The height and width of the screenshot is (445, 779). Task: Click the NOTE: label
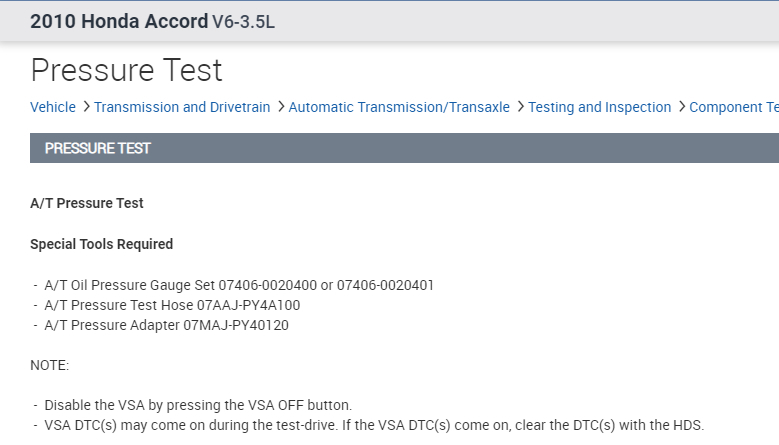[50, 366]
